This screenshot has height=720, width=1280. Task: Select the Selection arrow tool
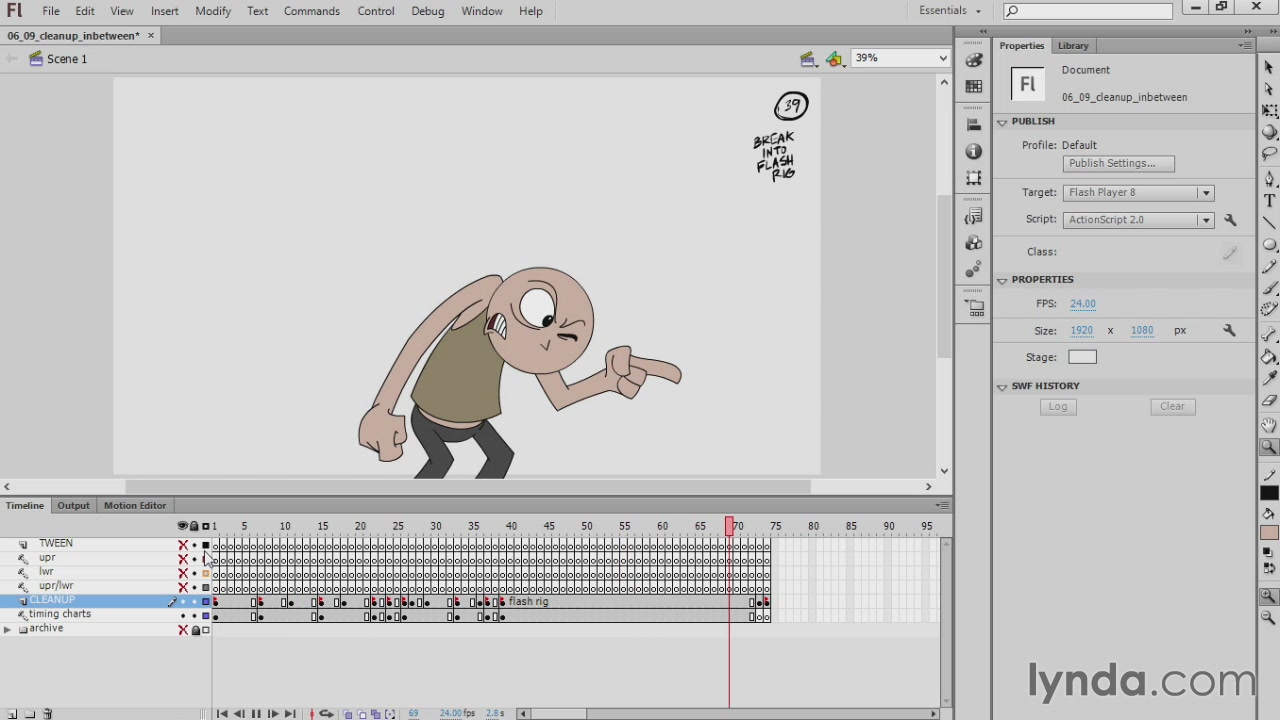point(1269,67)
